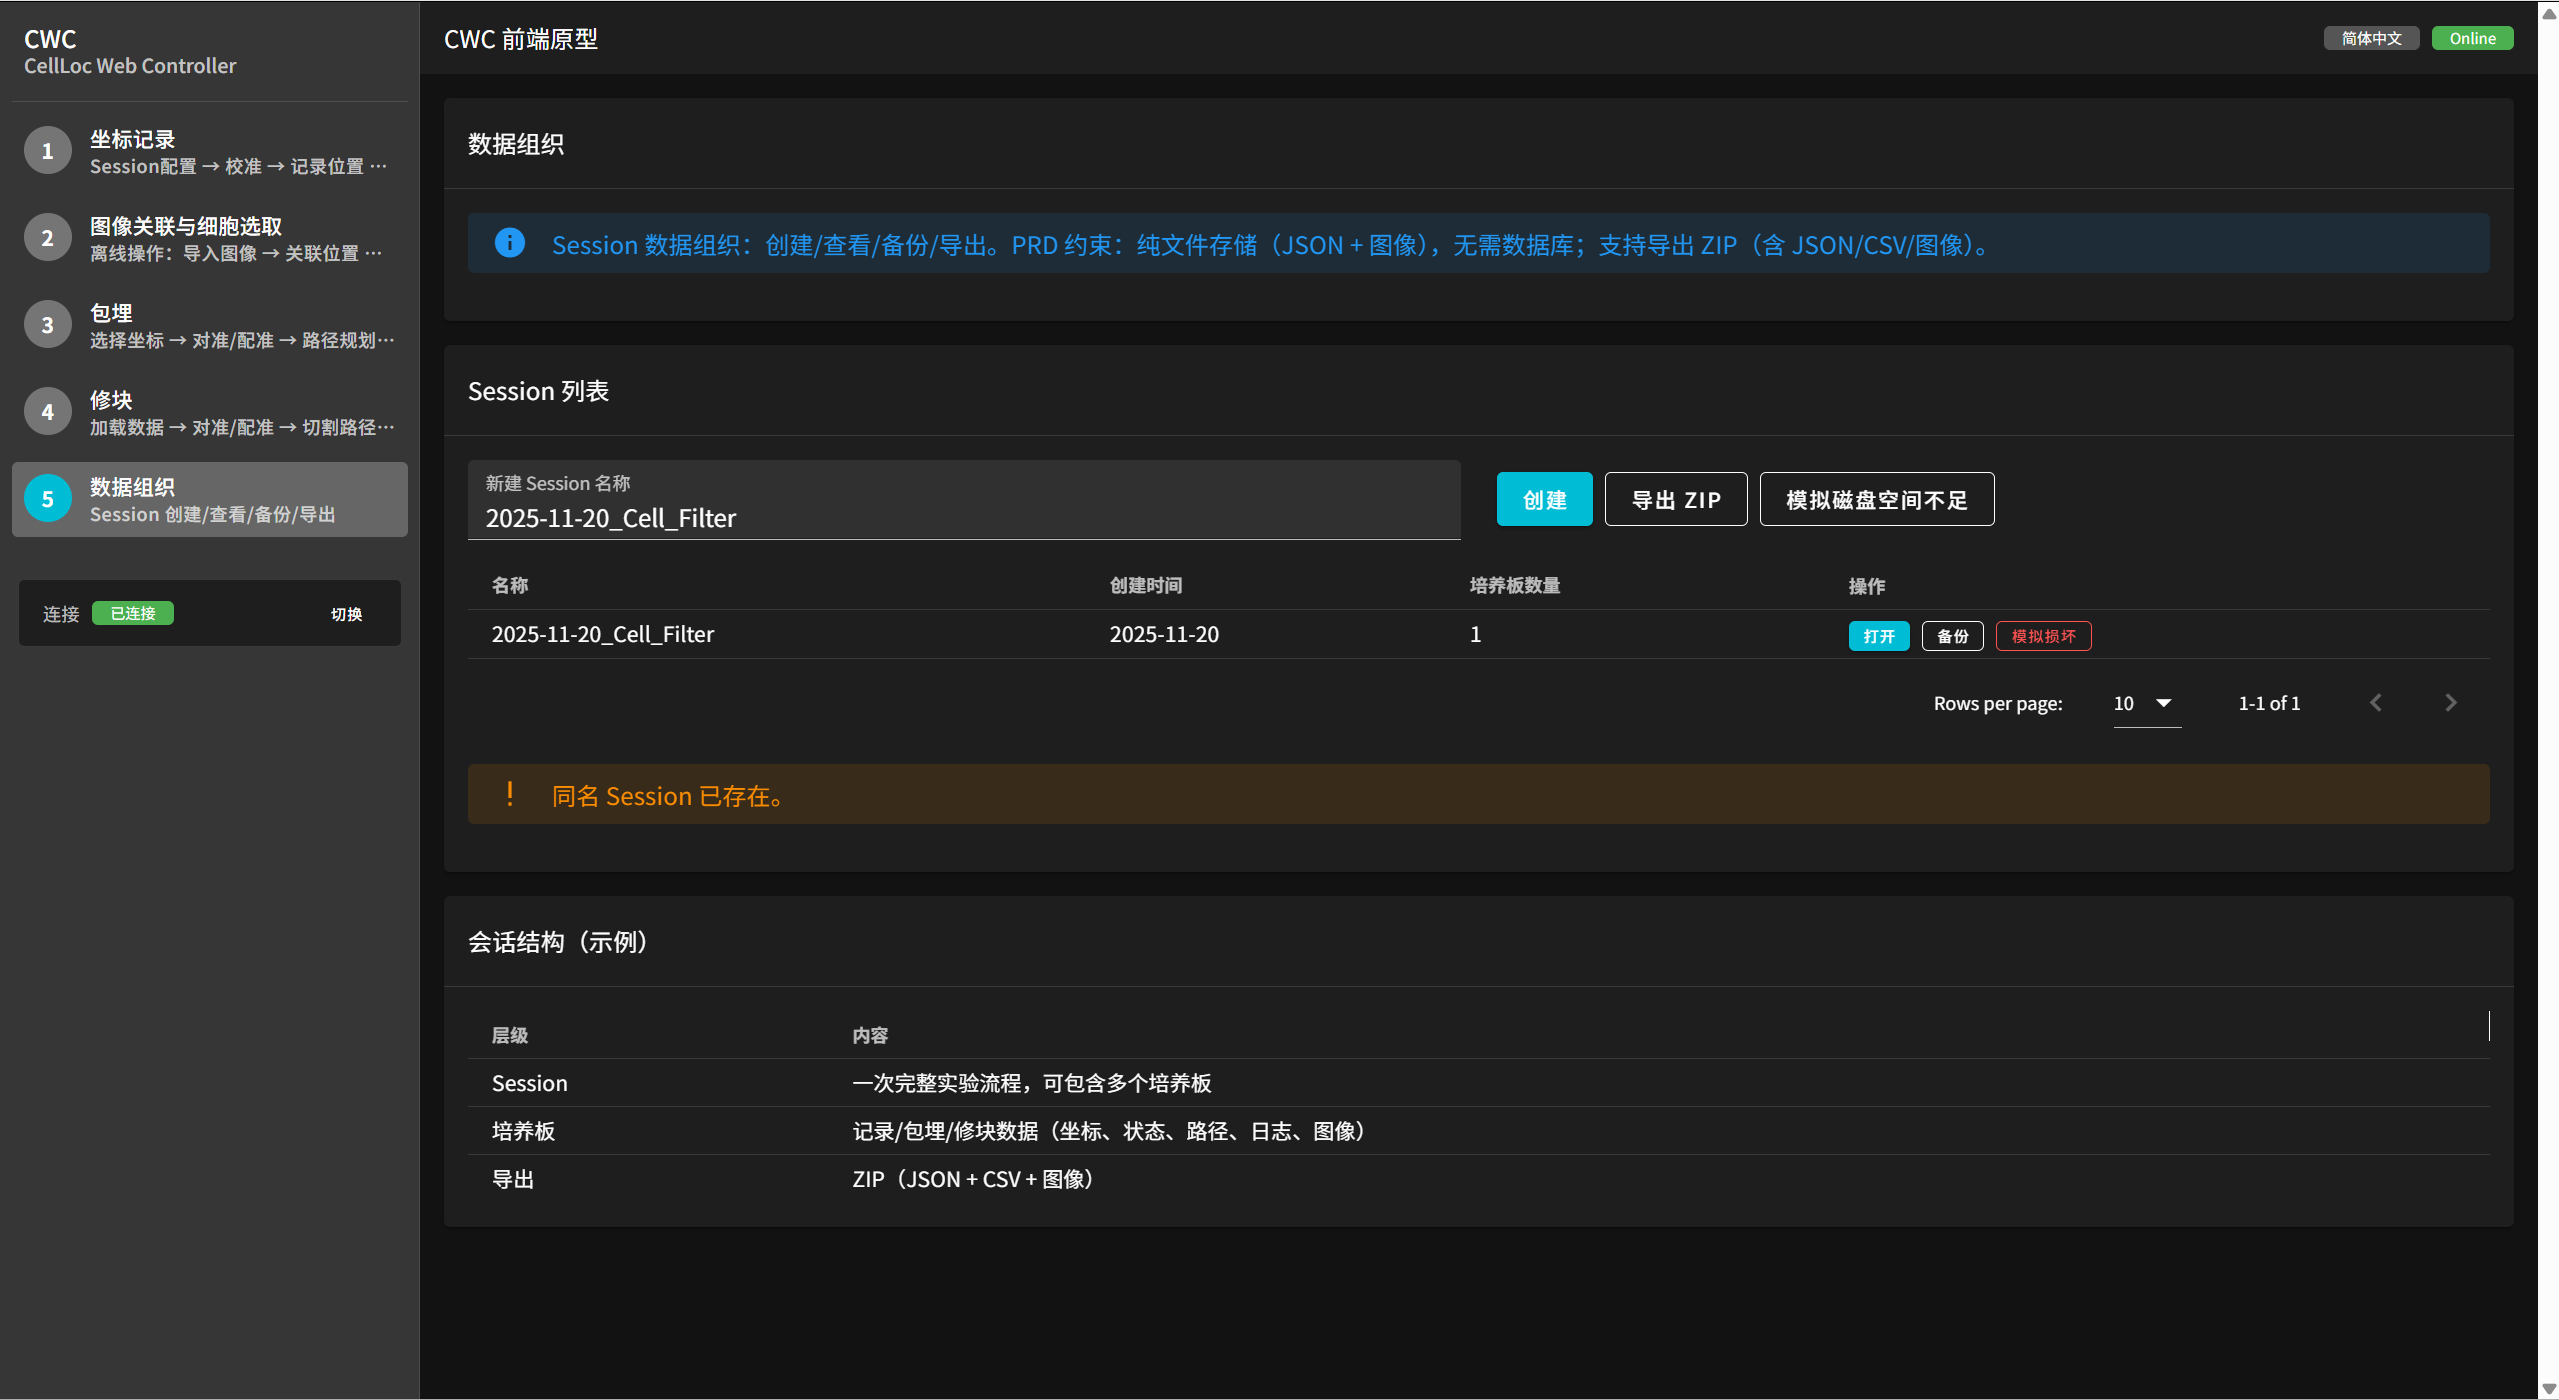This screenshot has width=2559, height=1400.
Task: Go to next page arrow
Action: tap(2450, 703)
